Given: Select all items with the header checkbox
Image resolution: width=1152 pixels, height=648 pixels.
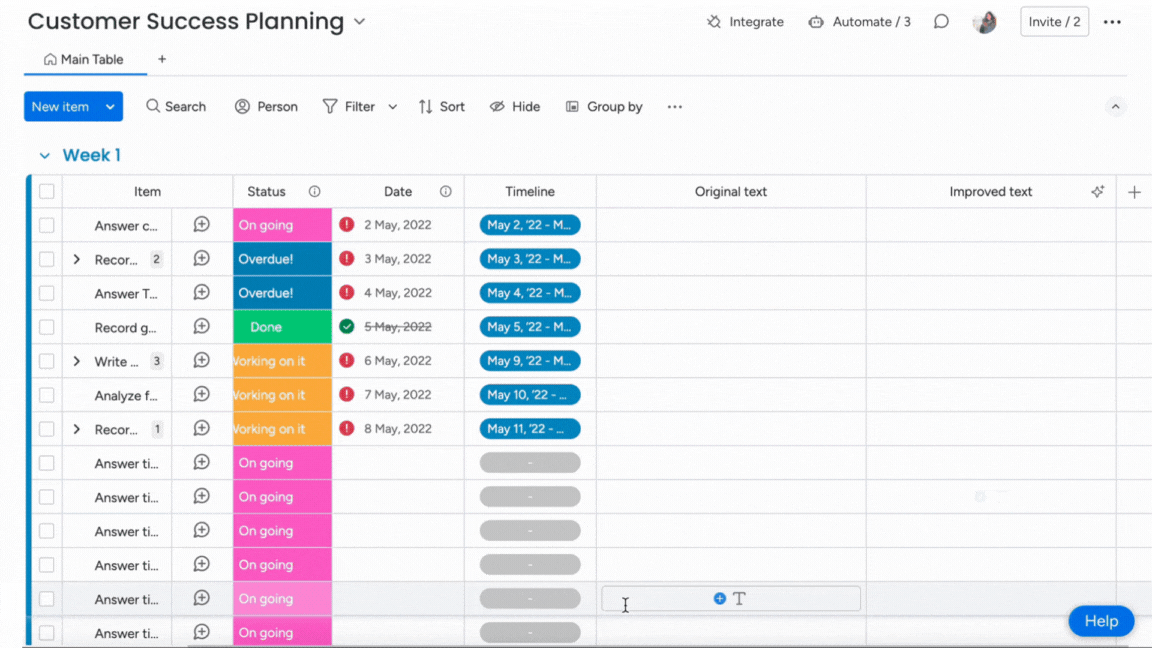Looking at the screenshot, I should click(47, 191).
